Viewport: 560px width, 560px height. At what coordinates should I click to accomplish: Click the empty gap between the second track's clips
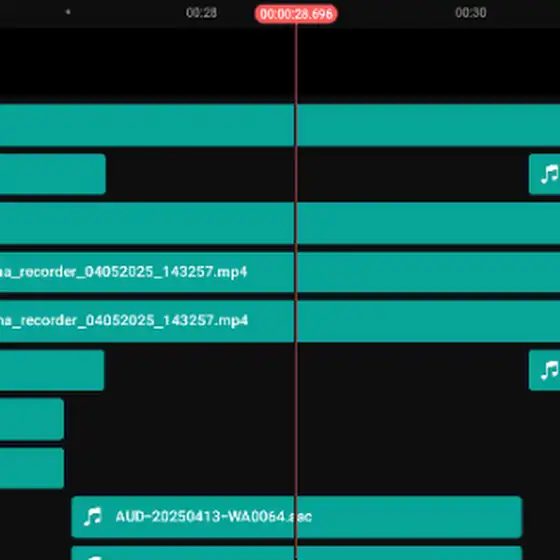(317, 174)
